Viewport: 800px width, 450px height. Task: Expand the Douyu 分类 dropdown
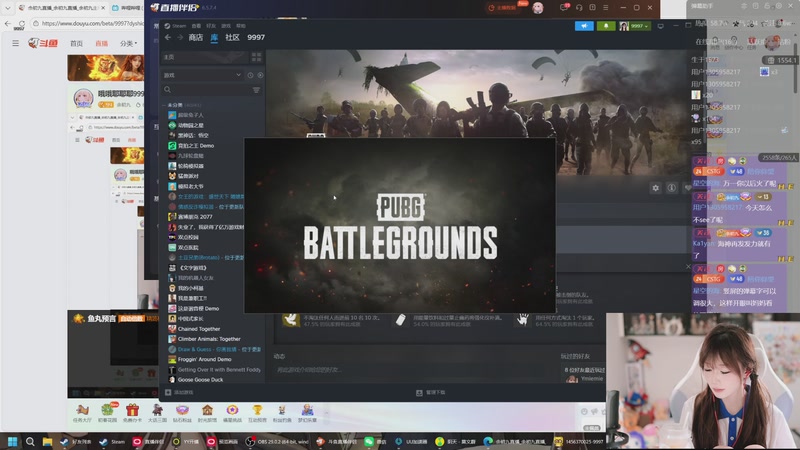point(128,43)
